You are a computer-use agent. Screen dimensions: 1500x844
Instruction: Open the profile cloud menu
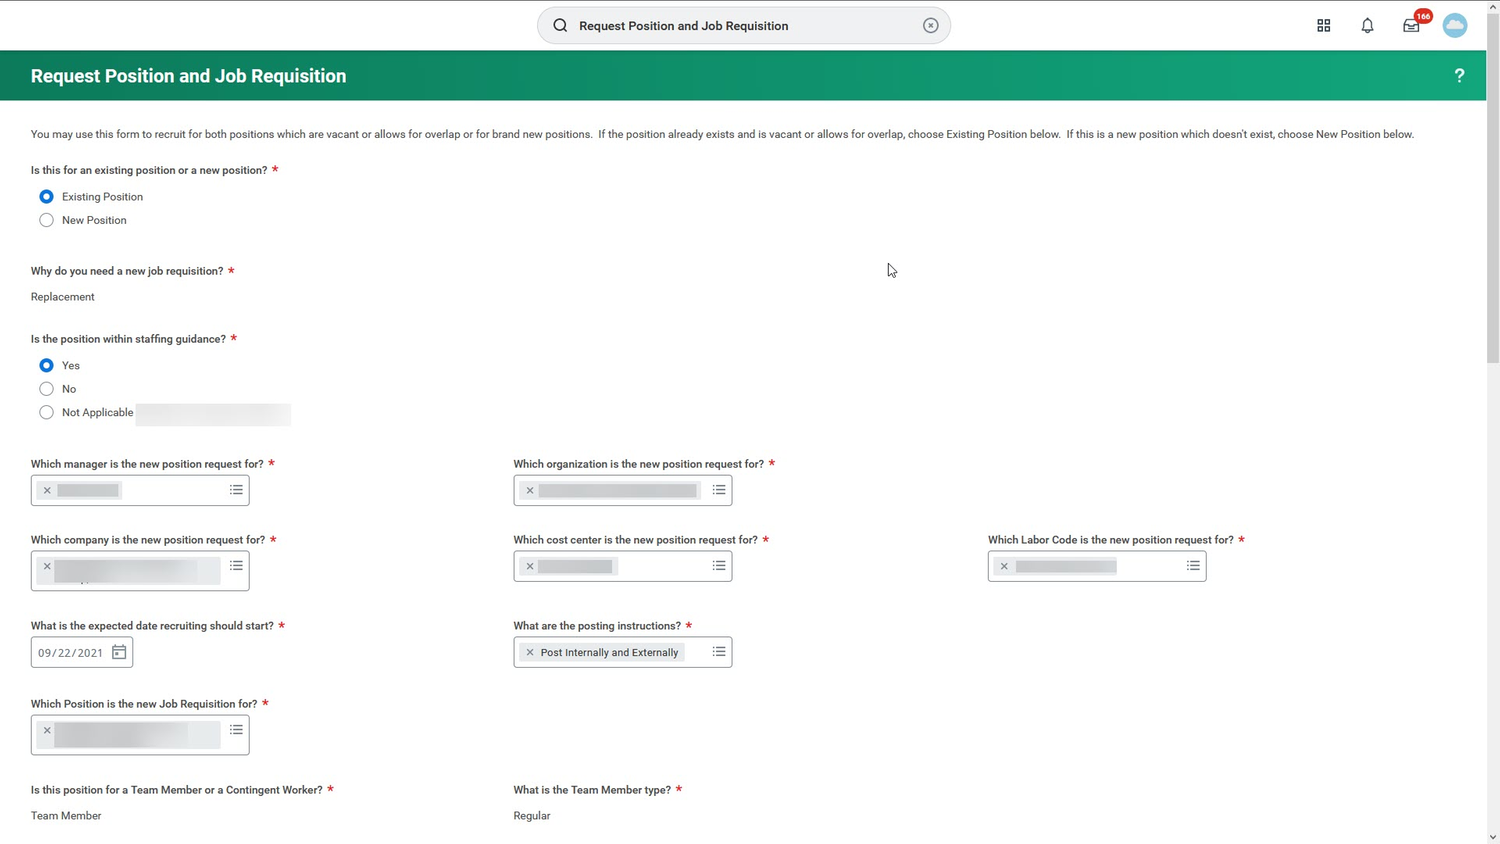point(1455,25)
